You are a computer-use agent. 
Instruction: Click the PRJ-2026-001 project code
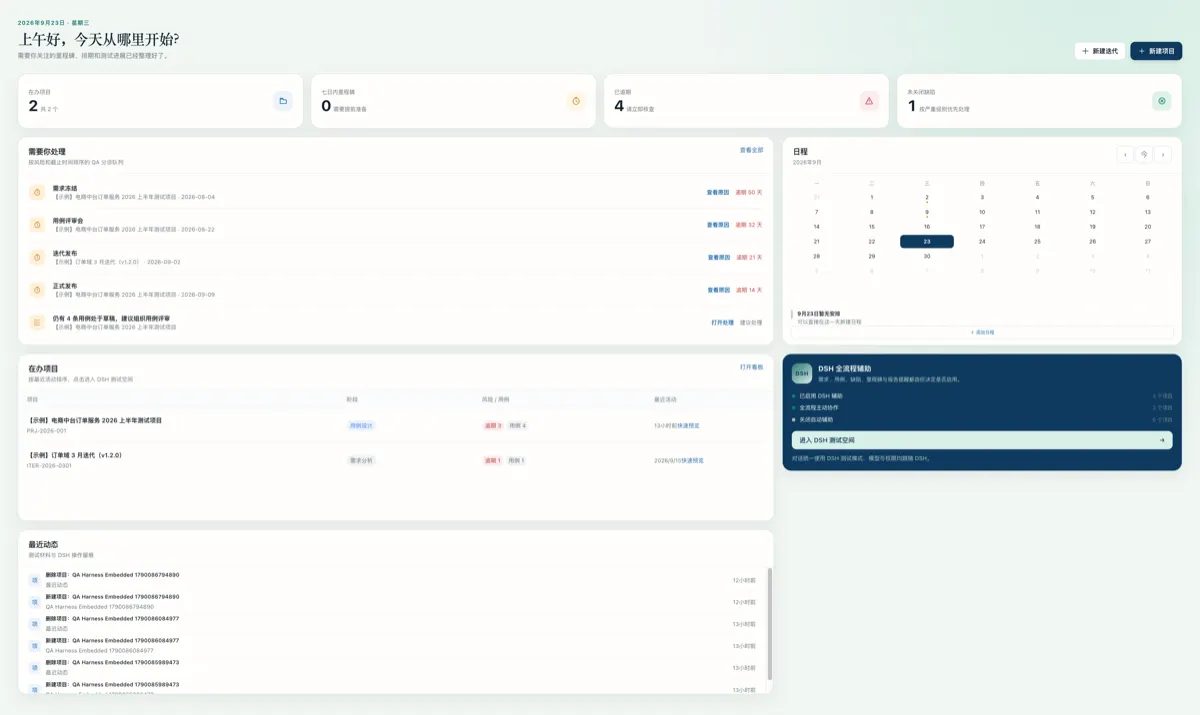pos(47,430)
